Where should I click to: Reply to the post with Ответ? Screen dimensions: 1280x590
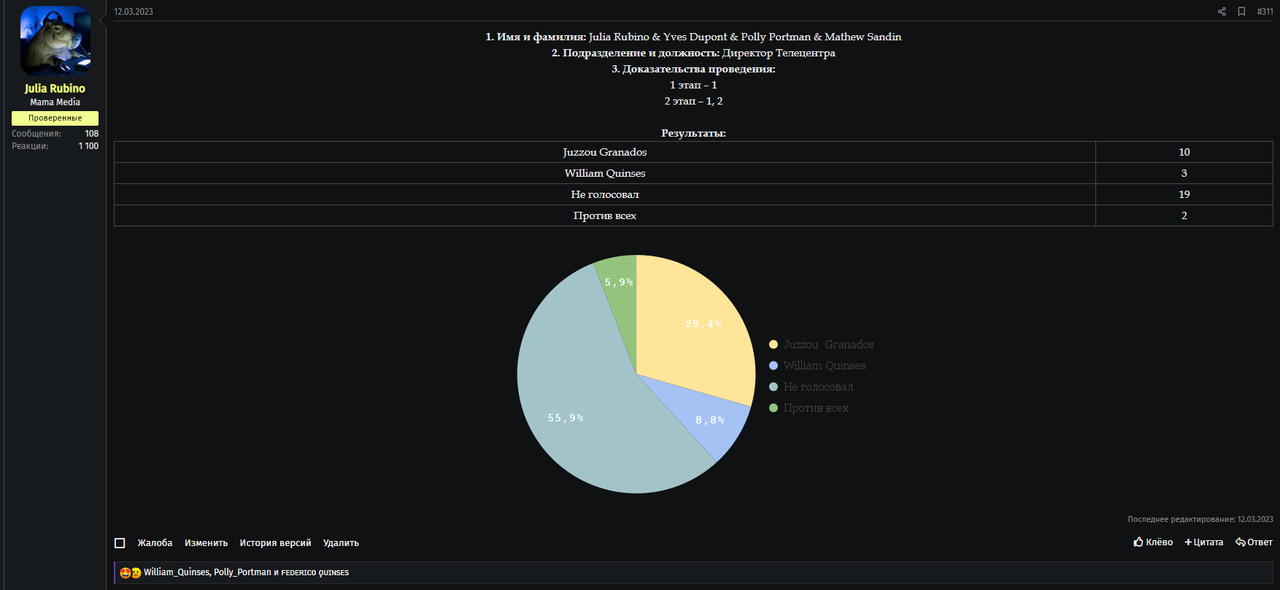pyautogui.click(x=1254, y=542)
